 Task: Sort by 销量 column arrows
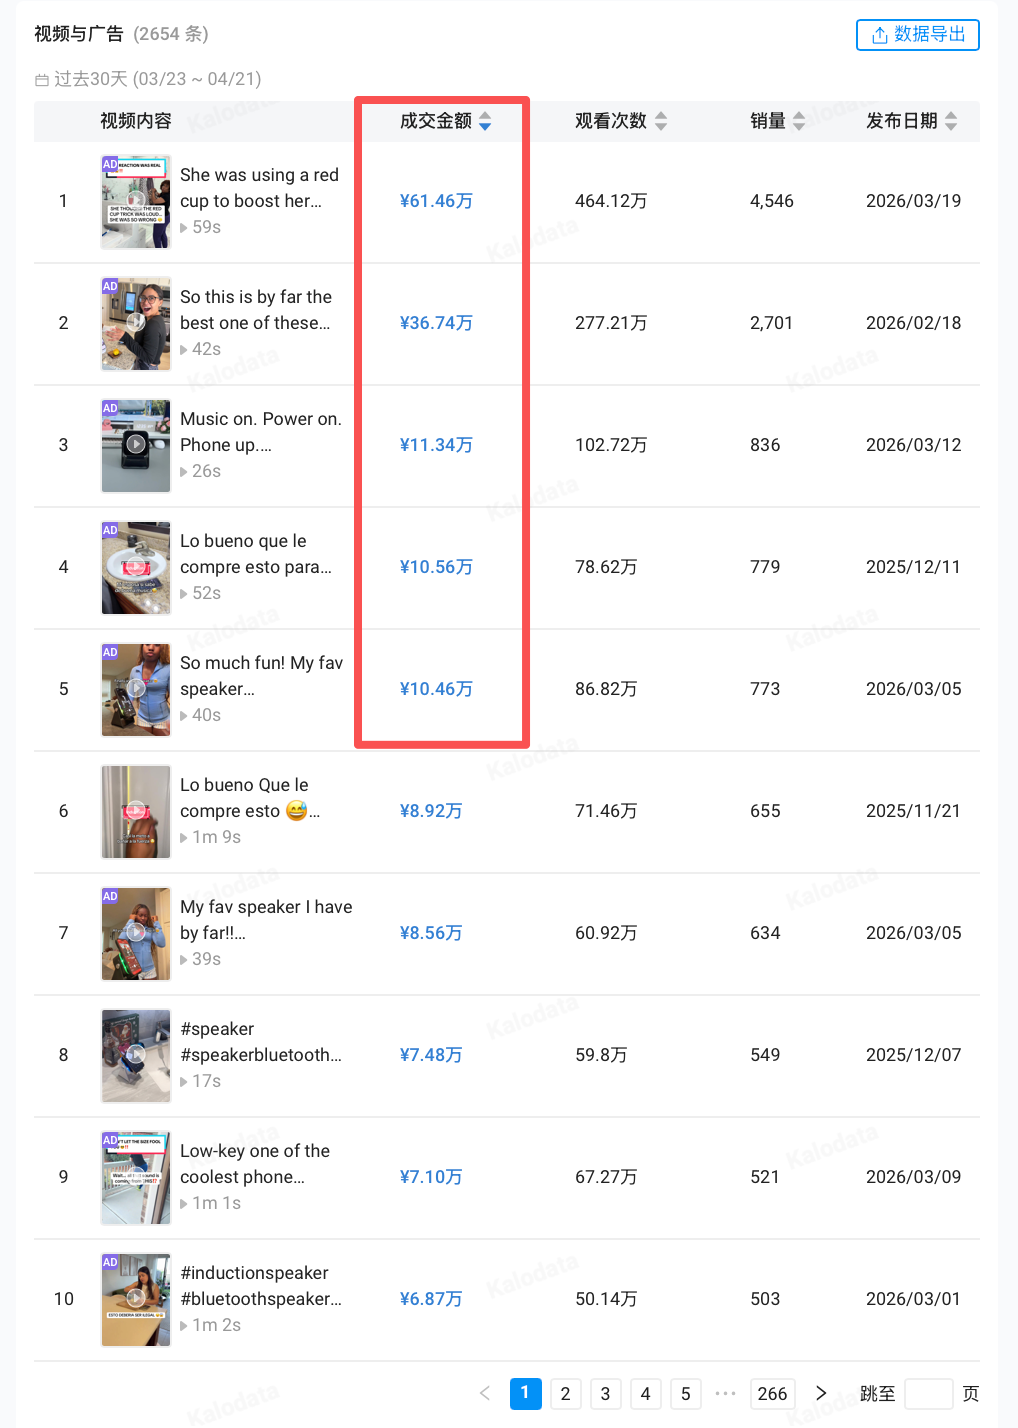[x=799, y=121]
